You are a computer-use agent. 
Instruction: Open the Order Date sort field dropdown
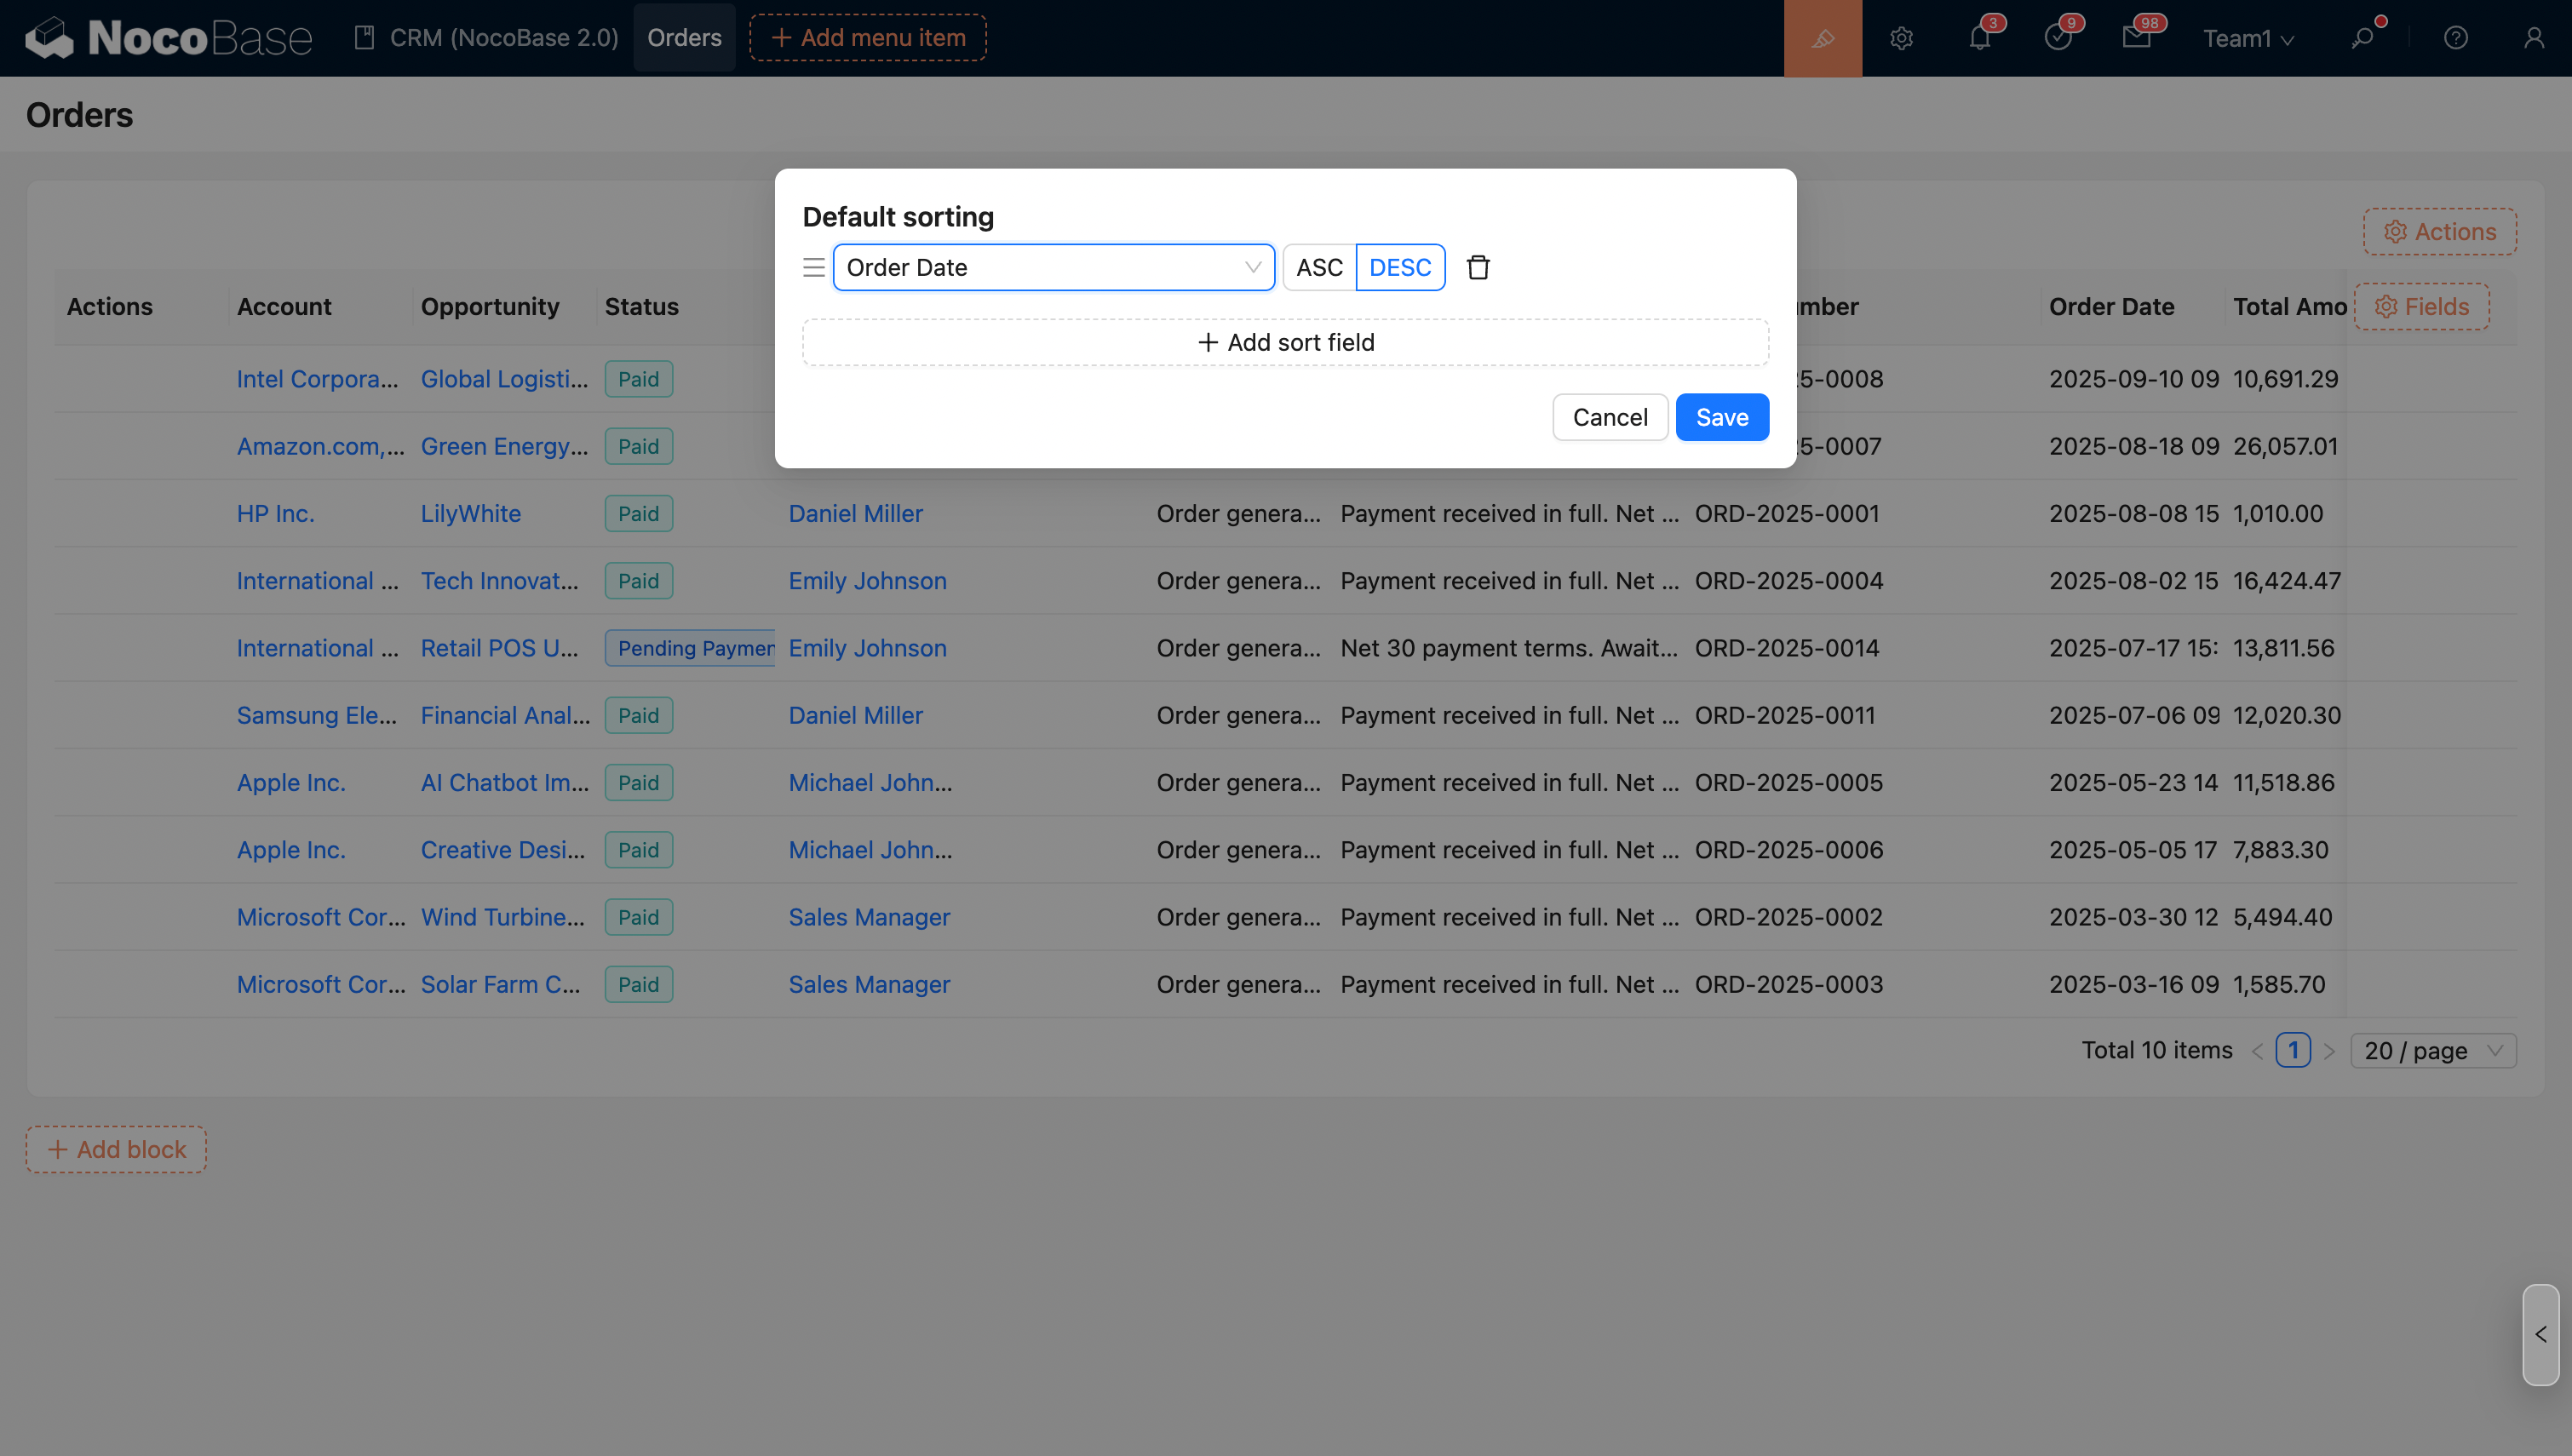(x=1053, y=267)
